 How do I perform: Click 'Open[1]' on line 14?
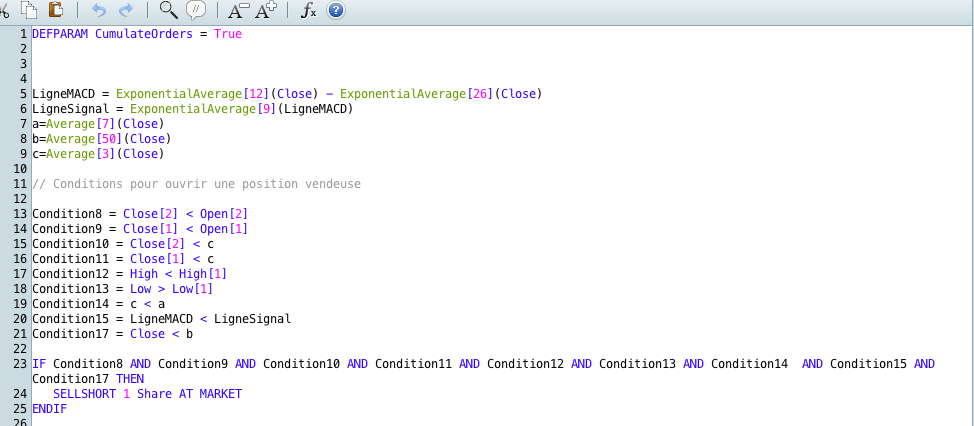224,229
